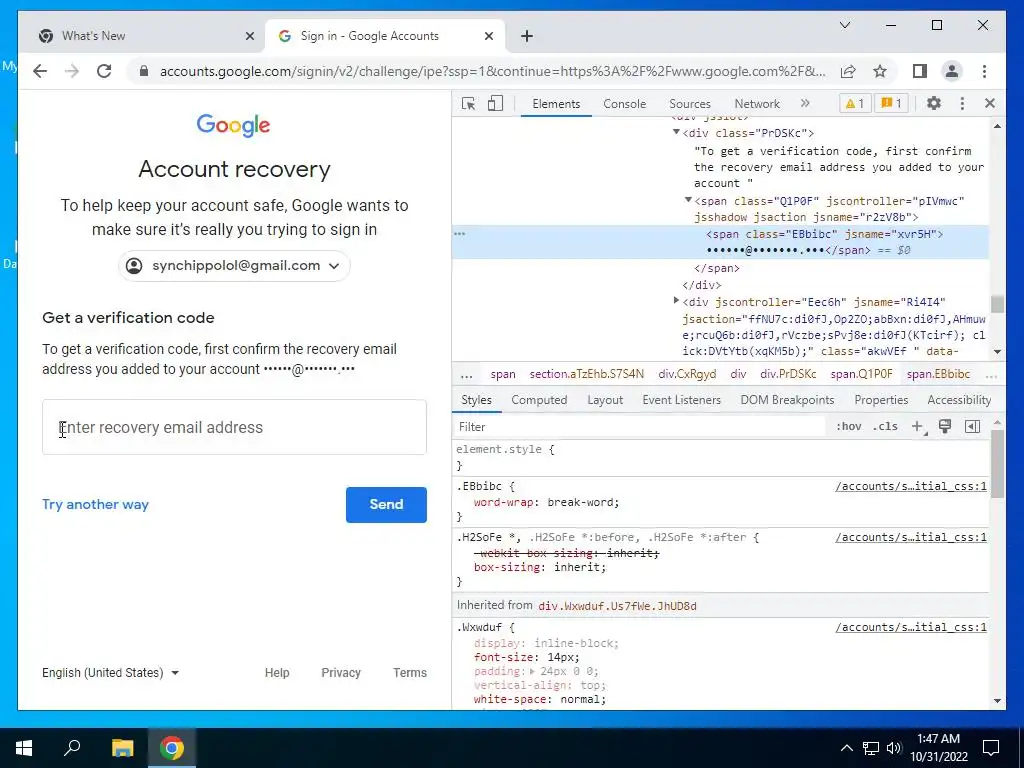Viewport: 1024px width, 768px height.
Task: Expand the div jscontroller Eec6h node
Action: pos(677,301)
